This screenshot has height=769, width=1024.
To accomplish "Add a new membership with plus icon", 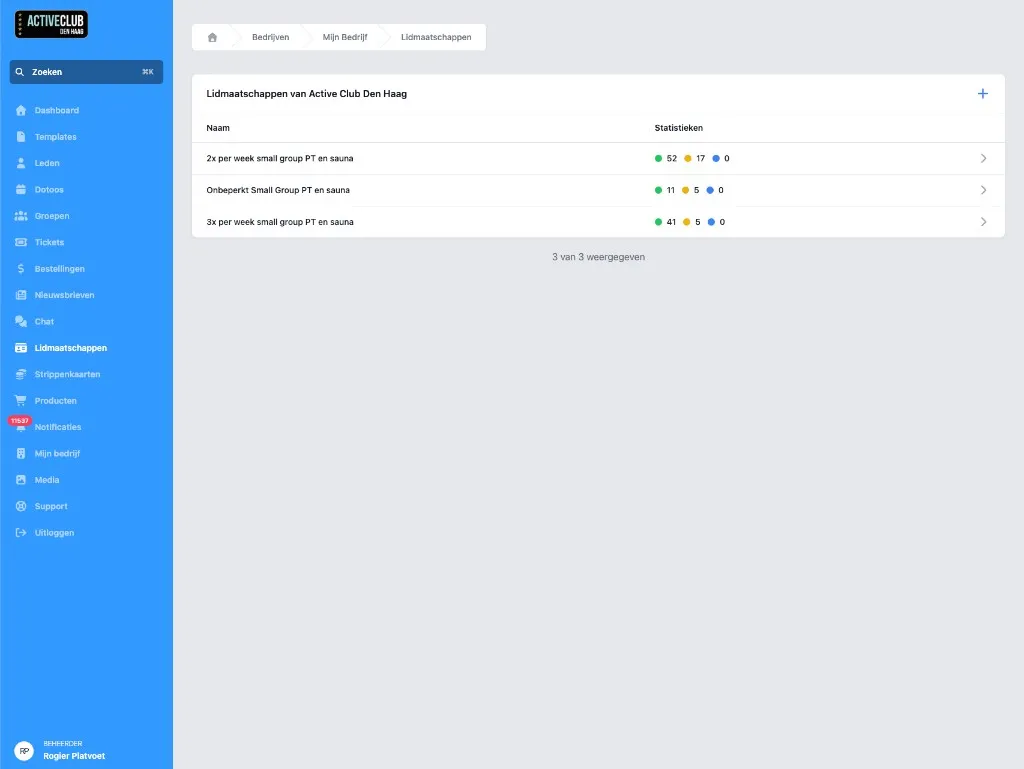I will 982,93.
